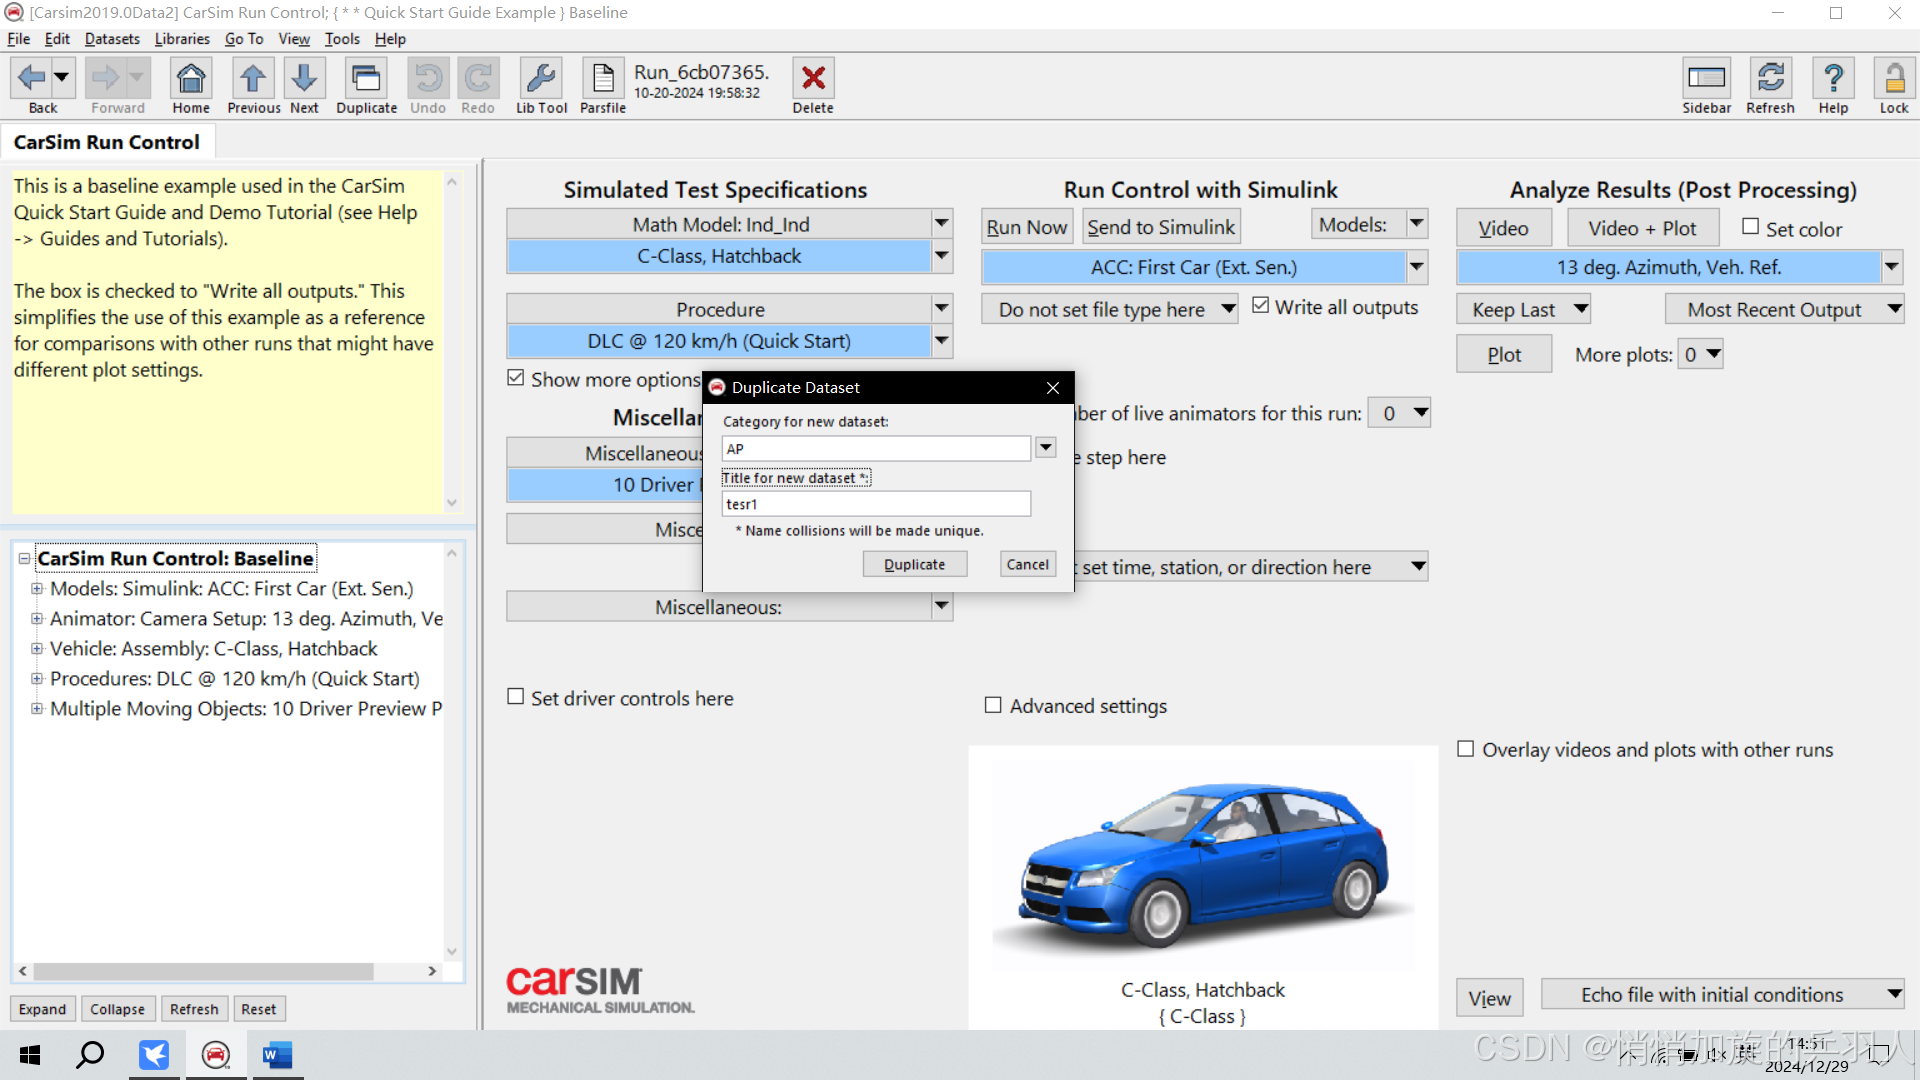The height and width of the screenshot is (1080, 1920).
Task: Expand the Vehicle Assembly tree node
Action: pyautogui.click(x=37, y=649)
